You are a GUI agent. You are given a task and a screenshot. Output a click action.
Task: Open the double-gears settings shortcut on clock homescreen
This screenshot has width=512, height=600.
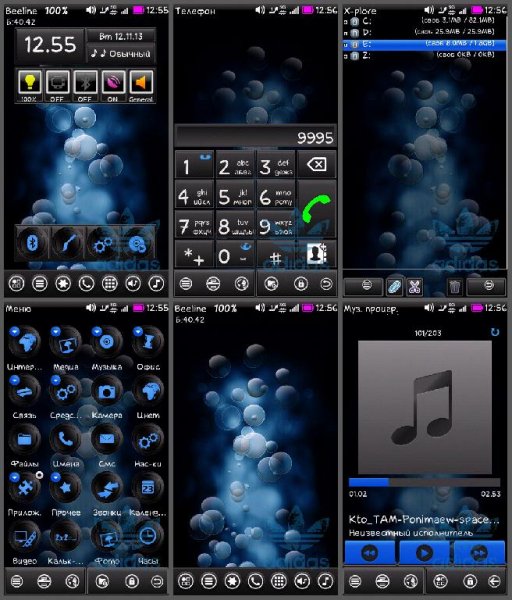click(103, 244)
